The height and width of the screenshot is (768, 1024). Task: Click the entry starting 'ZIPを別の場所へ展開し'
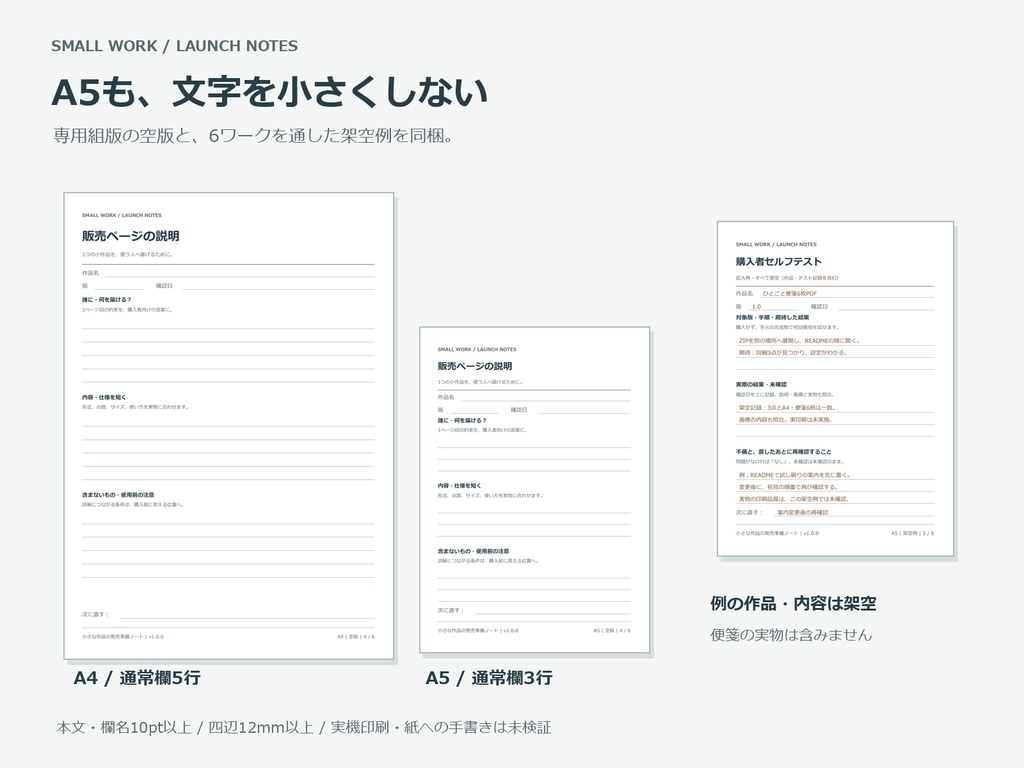coord(798,341)
